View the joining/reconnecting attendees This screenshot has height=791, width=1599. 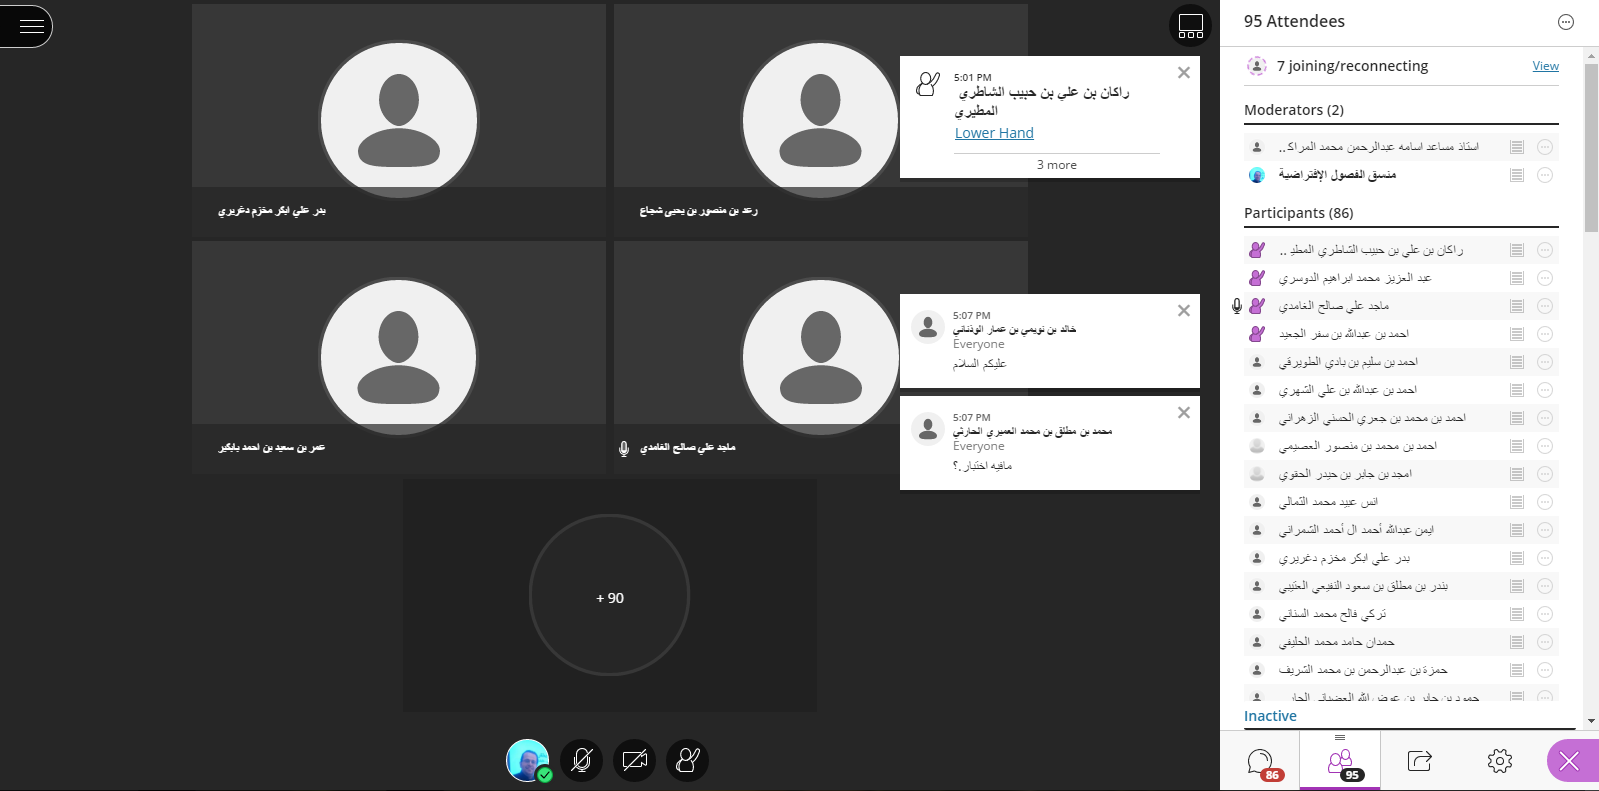pos(1545,66)
